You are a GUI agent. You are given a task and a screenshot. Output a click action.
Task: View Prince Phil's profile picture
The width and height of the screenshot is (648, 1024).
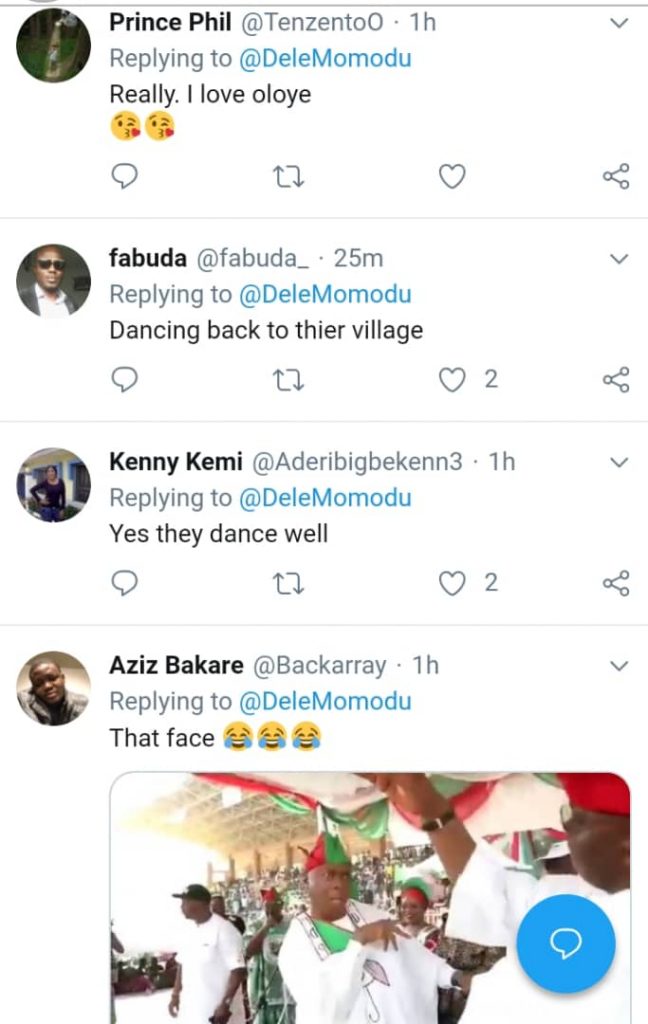(54, 45)
